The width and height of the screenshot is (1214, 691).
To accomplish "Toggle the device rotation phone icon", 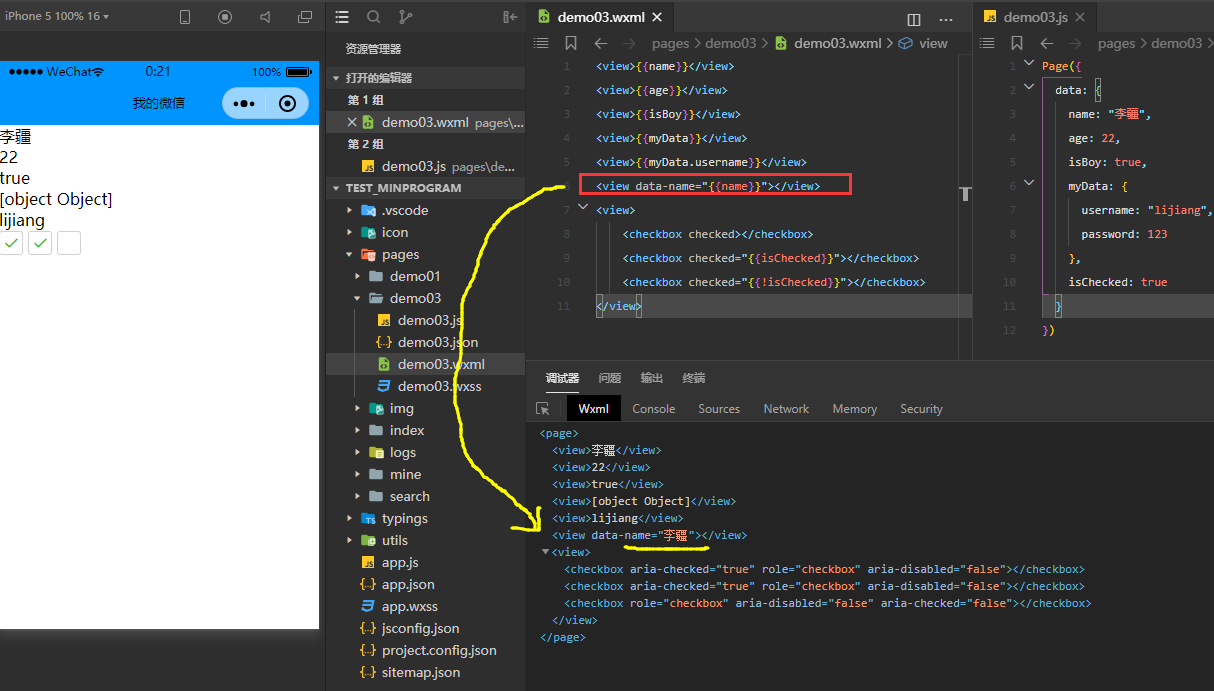I will (185, 17).
